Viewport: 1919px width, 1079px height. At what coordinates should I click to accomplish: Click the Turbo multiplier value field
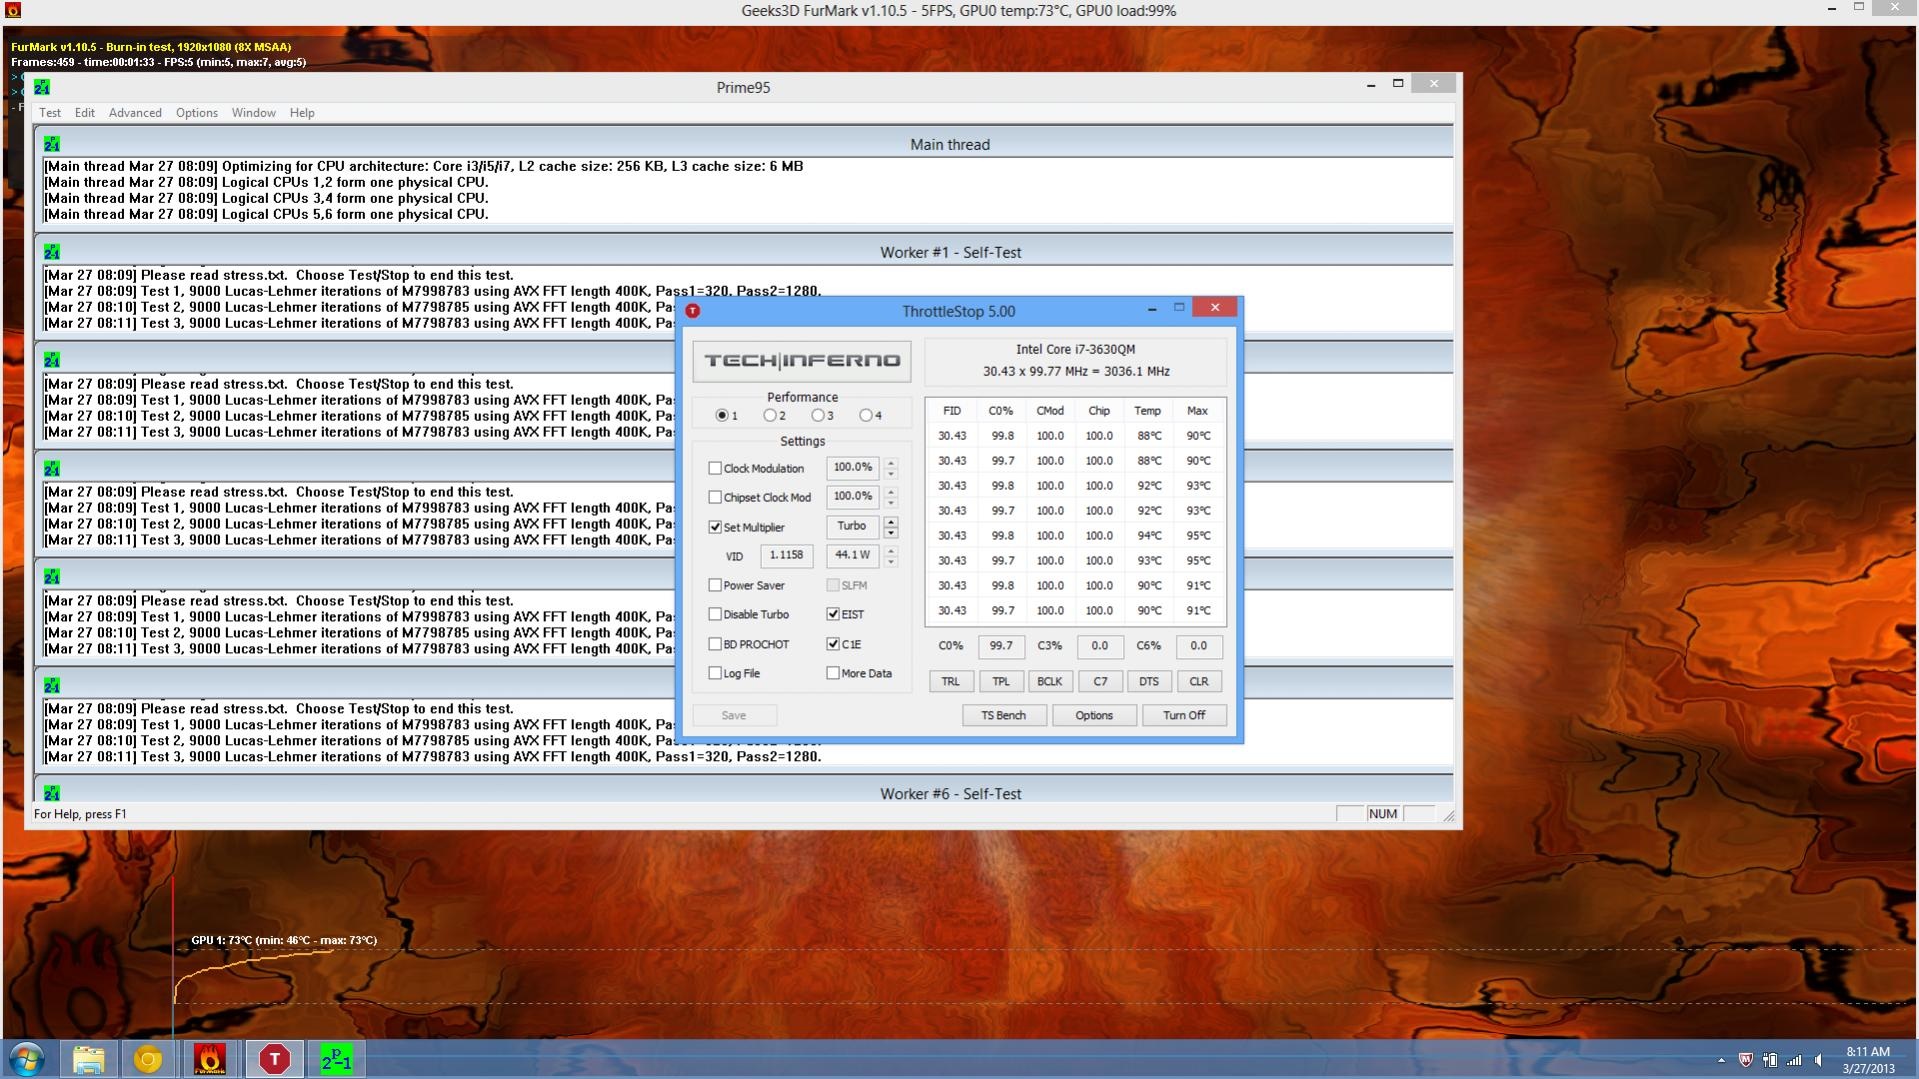click(852, 526)
